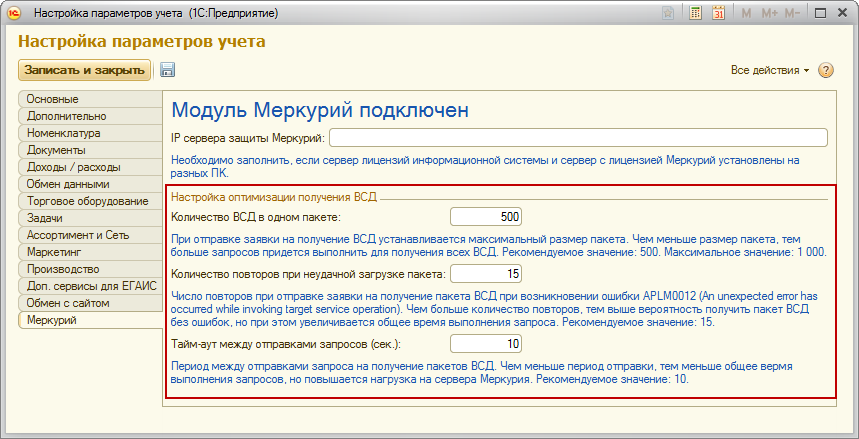Select the Торговое оборудование tab

[90, 201]
